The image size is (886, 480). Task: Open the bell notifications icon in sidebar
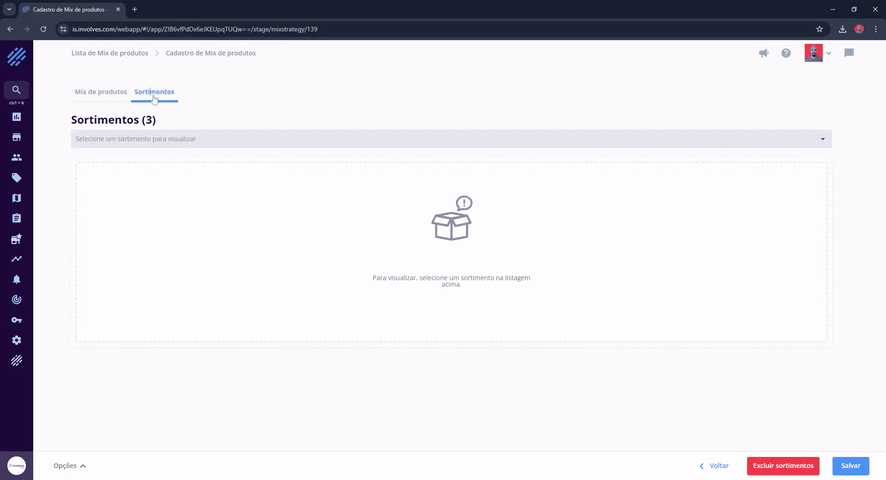(x=16, y=279)
